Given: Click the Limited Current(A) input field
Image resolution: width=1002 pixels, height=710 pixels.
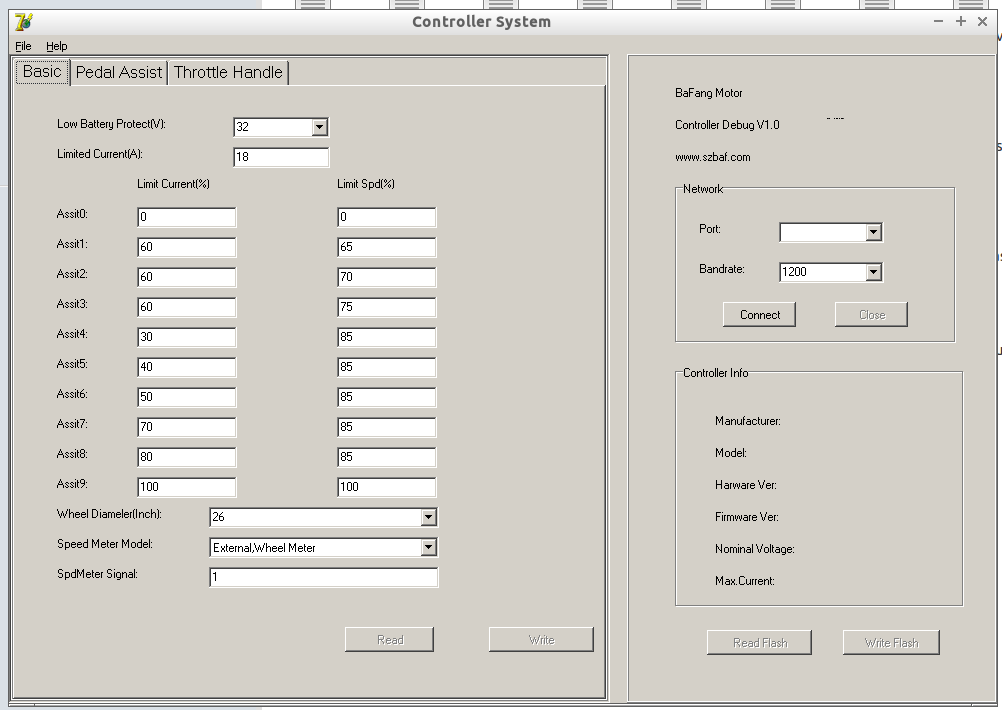Looking at the screenshot, I should 281,157.
